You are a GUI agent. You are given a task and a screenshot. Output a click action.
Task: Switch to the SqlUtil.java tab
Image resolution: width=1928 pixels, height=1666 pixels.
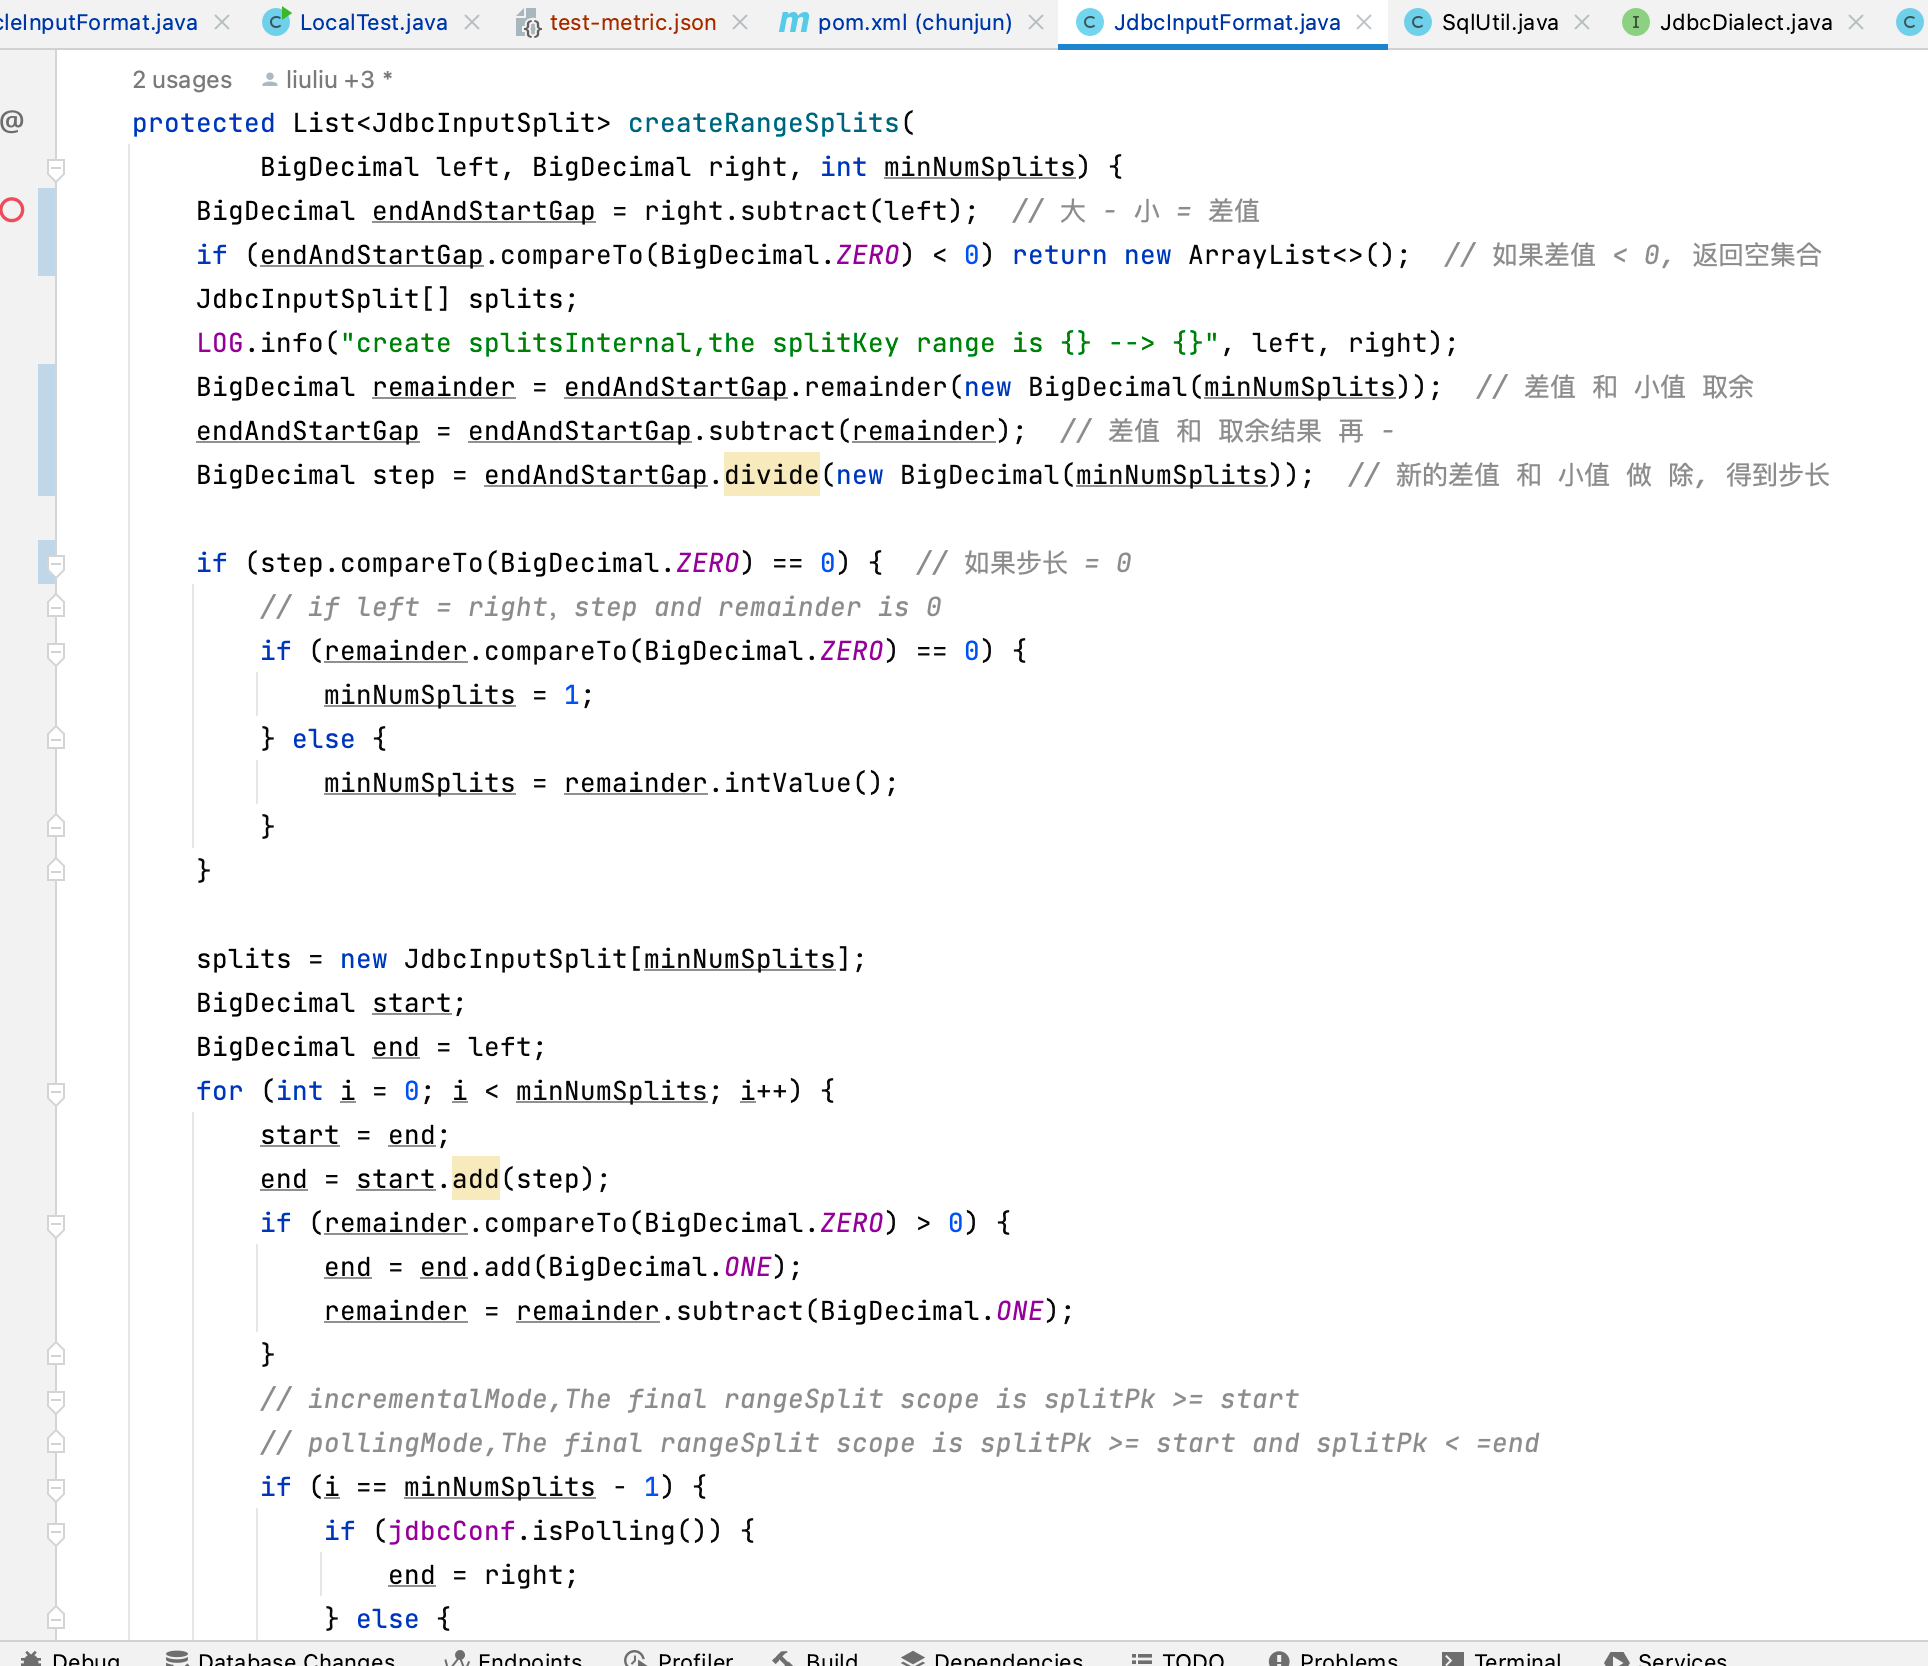point(1499,22)
